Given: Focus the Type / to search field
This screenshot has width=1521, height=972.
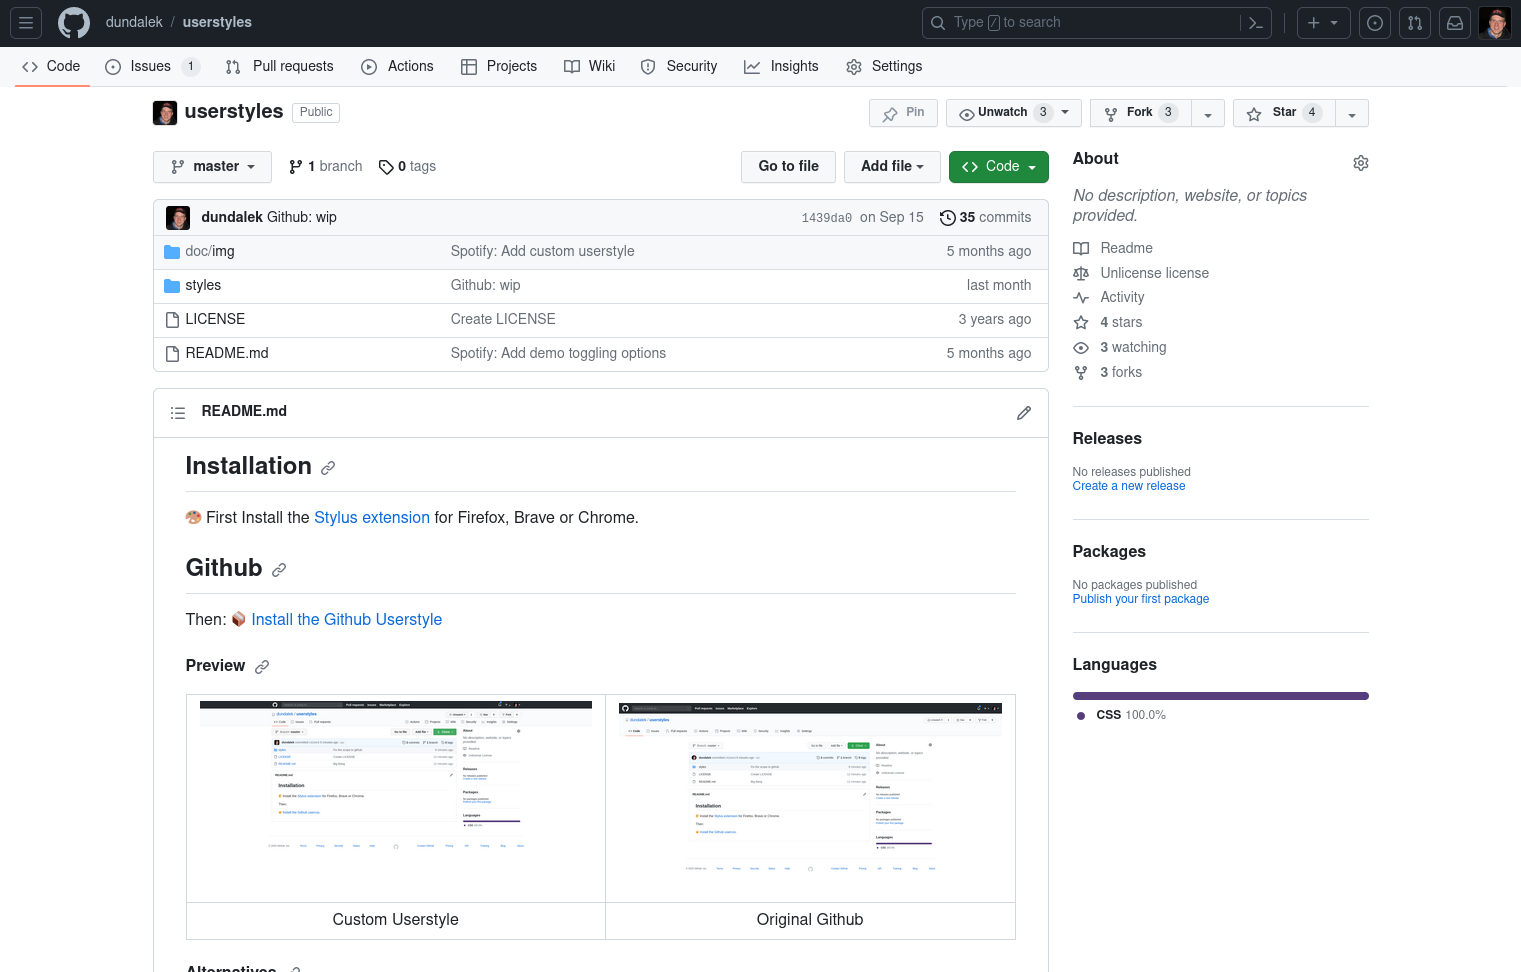Looking at the screenshot, I should [1096, 23].
